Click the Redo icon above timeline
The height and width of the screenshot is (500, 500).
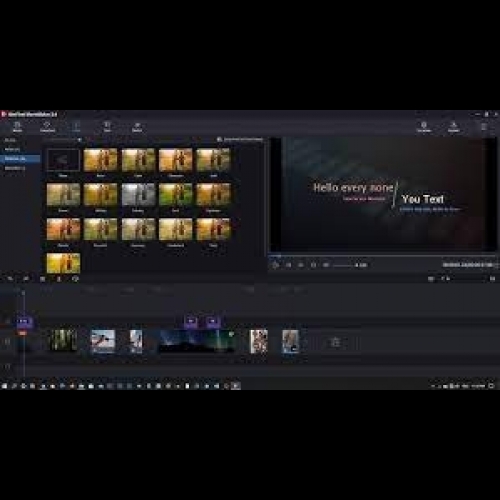(x=26, y=279)
